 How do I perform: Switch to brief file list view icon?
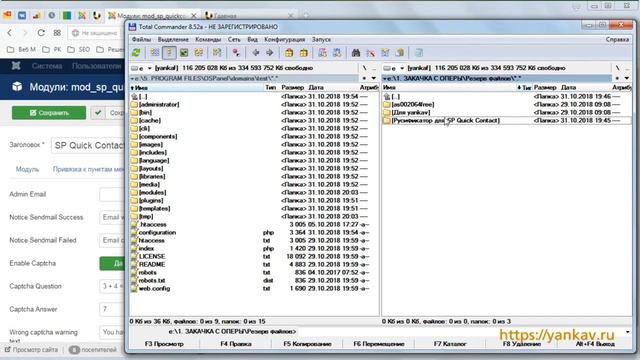(155, 53)
